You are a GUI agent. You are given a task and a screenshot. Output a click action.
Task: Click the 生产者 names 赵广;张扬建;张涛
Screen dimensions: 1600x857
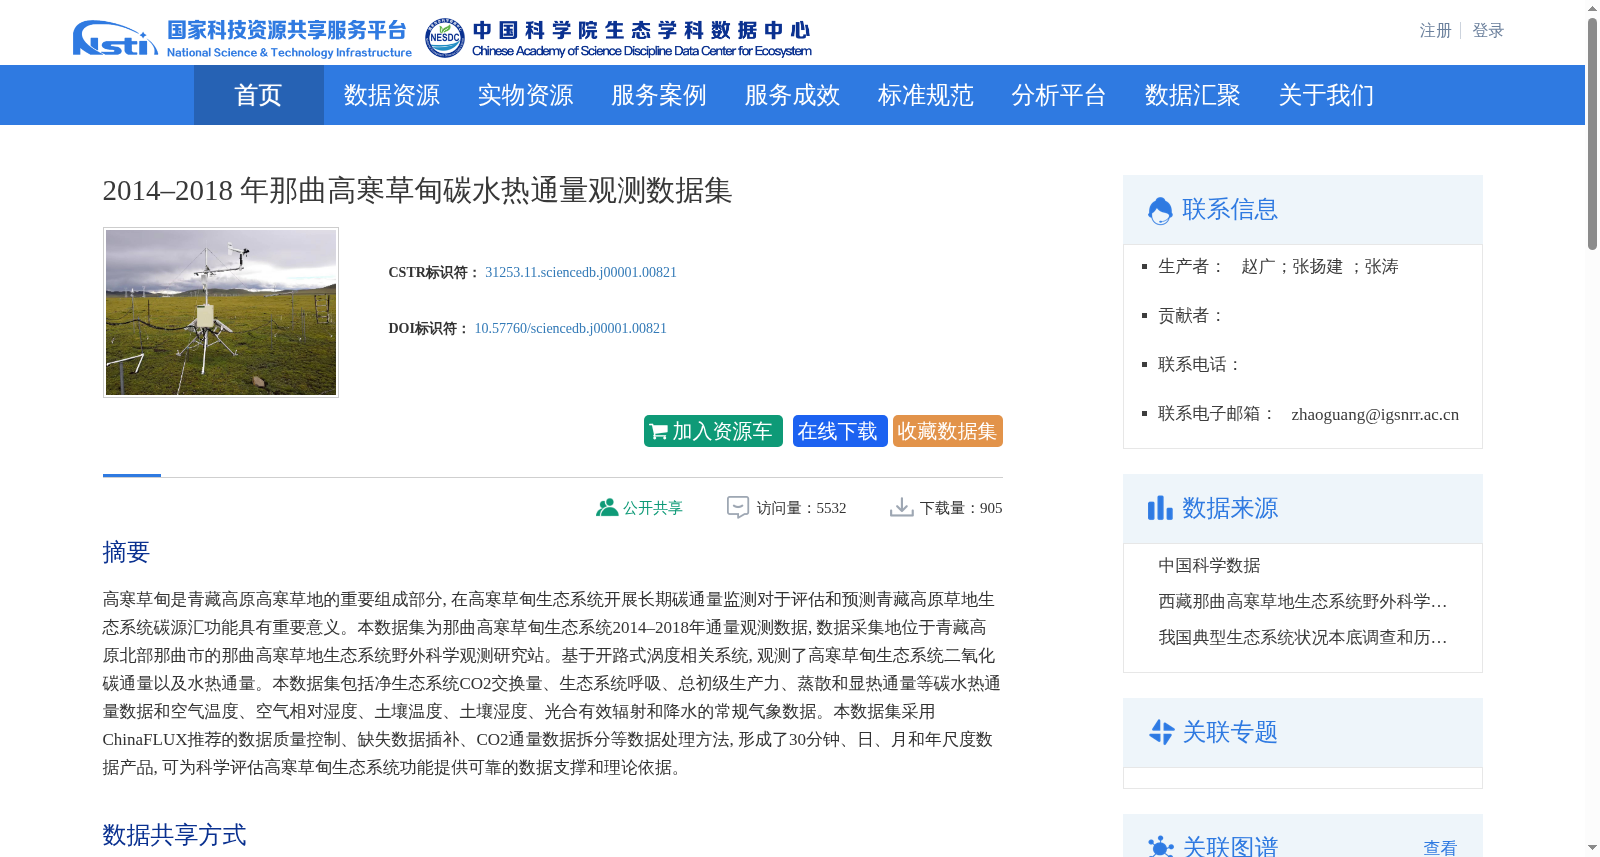point(1320,266)
